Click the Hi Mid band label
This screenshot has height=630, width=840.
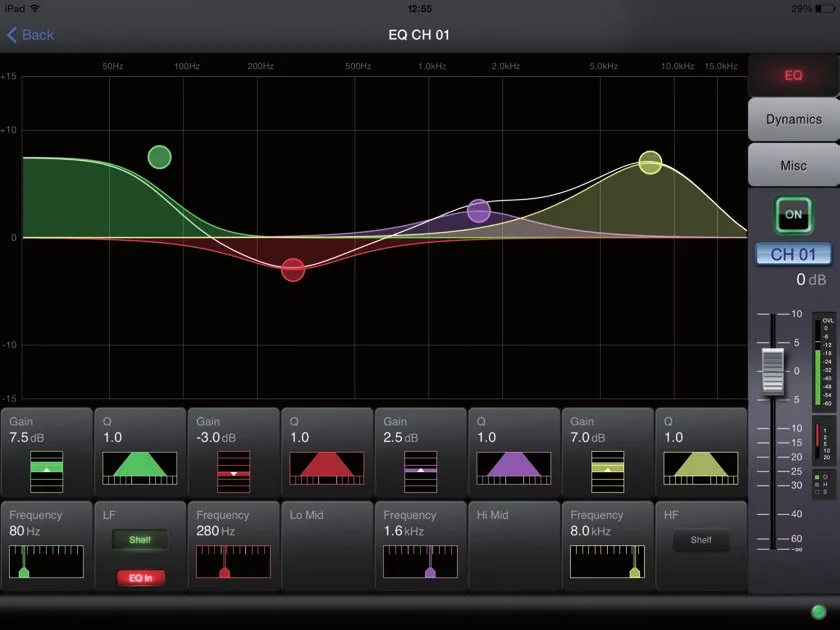tap(492, 515)
